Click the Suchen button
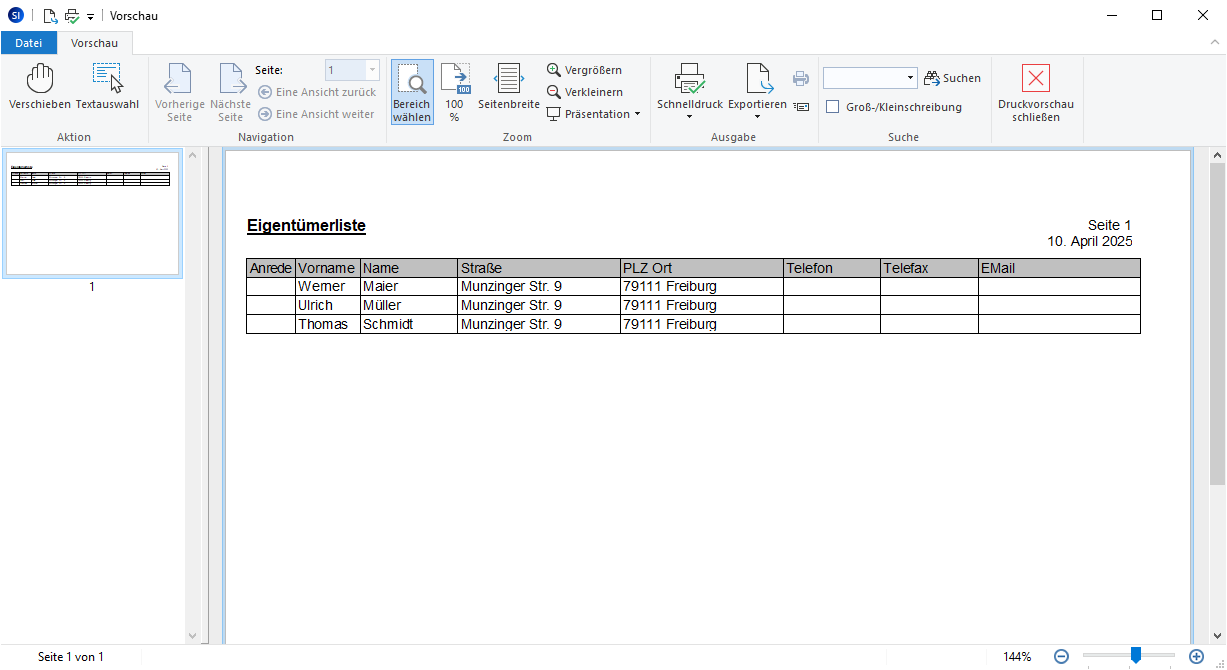1227x670 pixels. tap(952, 78)
